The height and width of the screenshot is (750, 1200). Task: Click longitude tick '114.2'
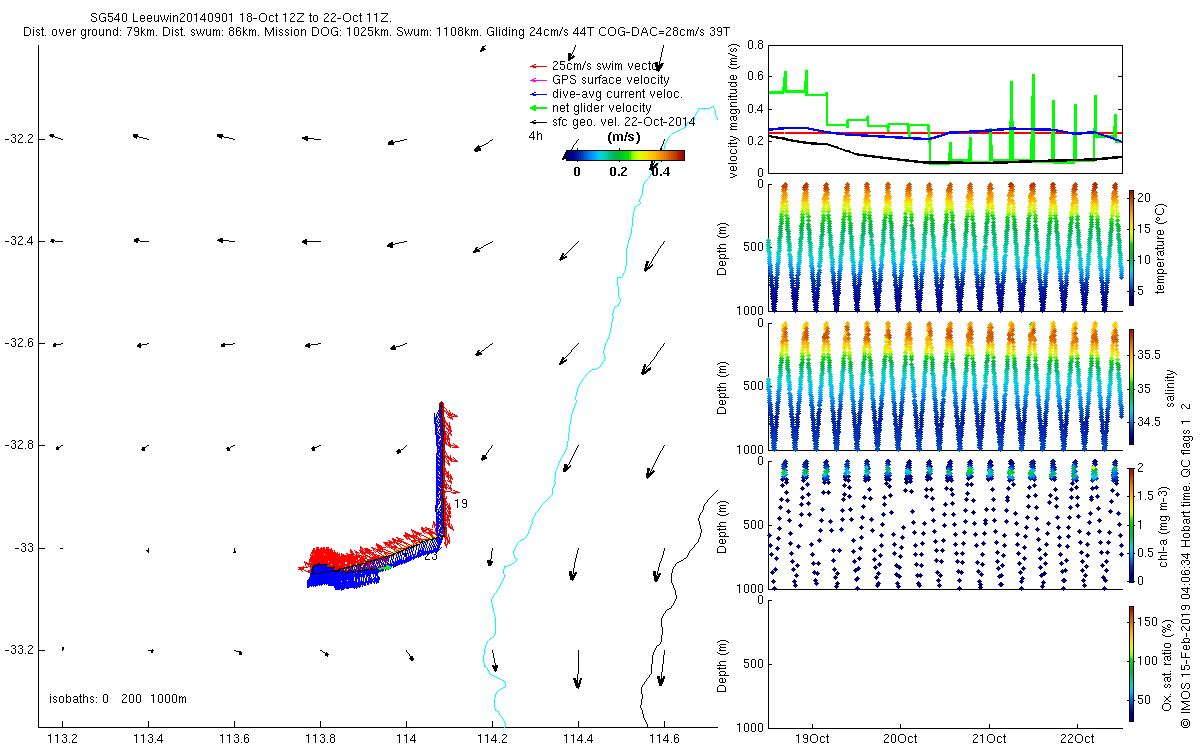pyautogui.click(x=492, y=739)
